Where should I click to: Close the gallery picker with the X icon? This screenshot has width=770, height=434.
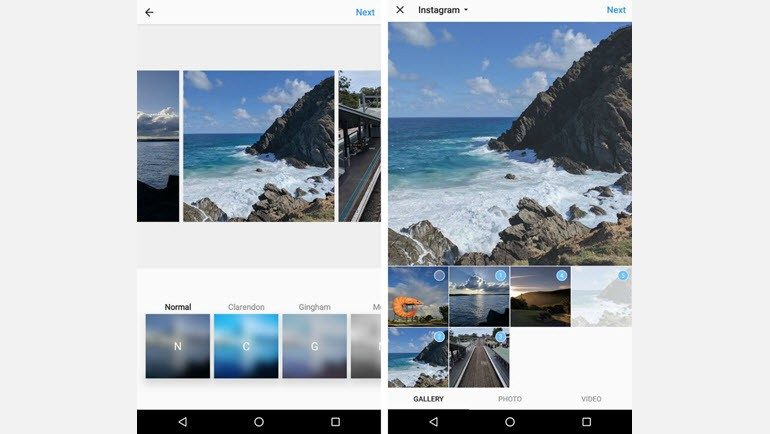click(x=400, y=10)
